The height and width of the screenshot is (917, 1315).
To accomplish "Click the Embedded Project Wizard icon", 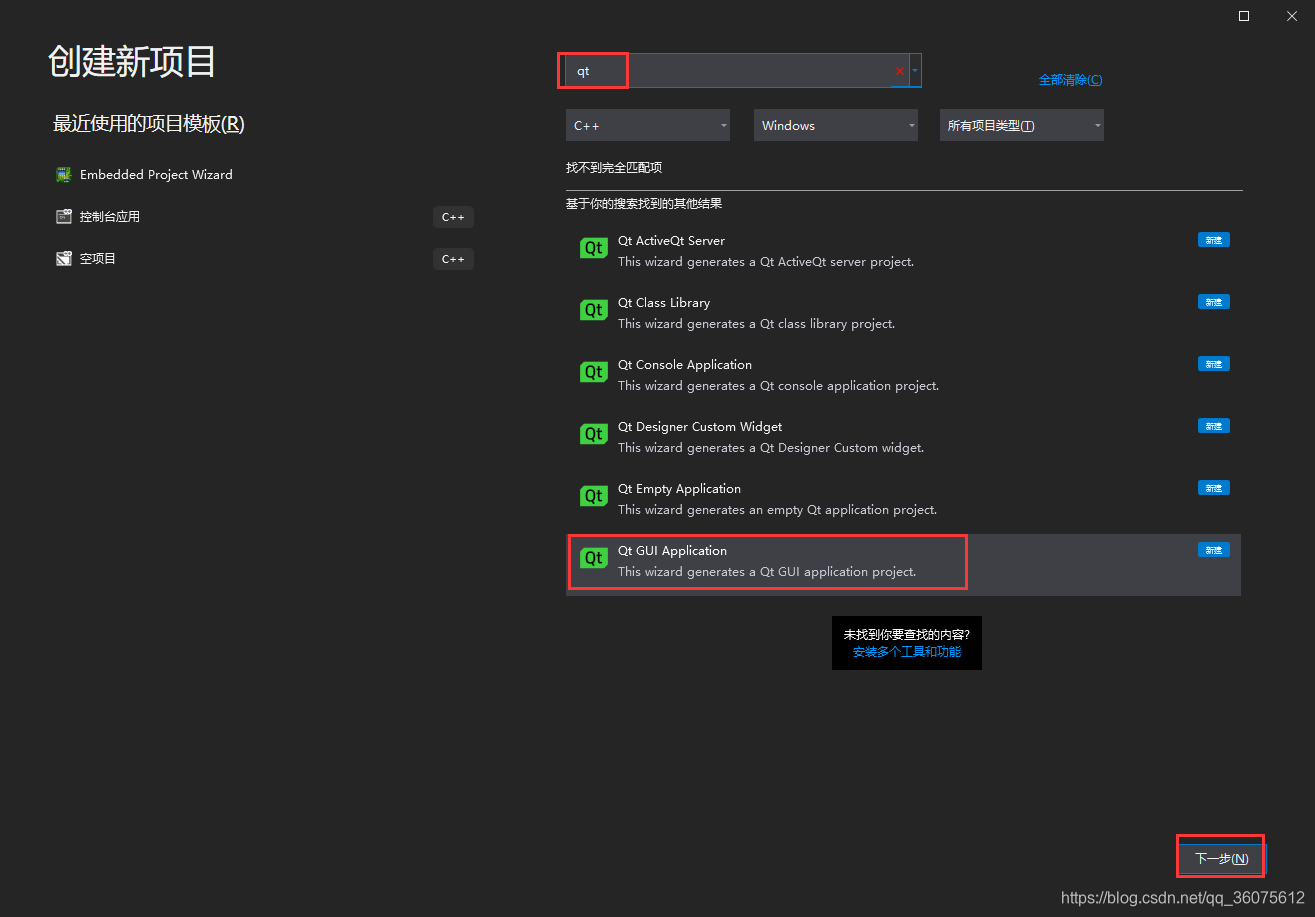I will (64, 175).
